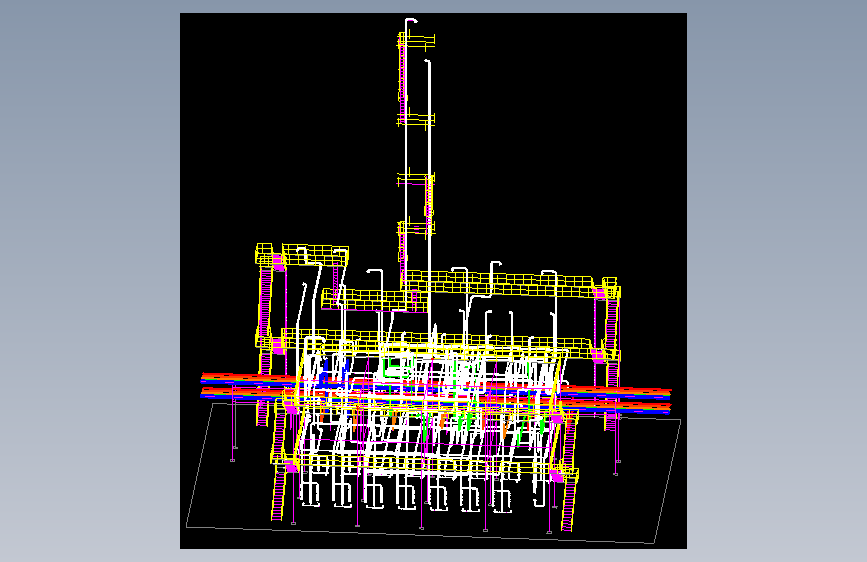Select the gray ground plane outline
Image resolution: width=867 pixels, height=562 pixels.
434,473
